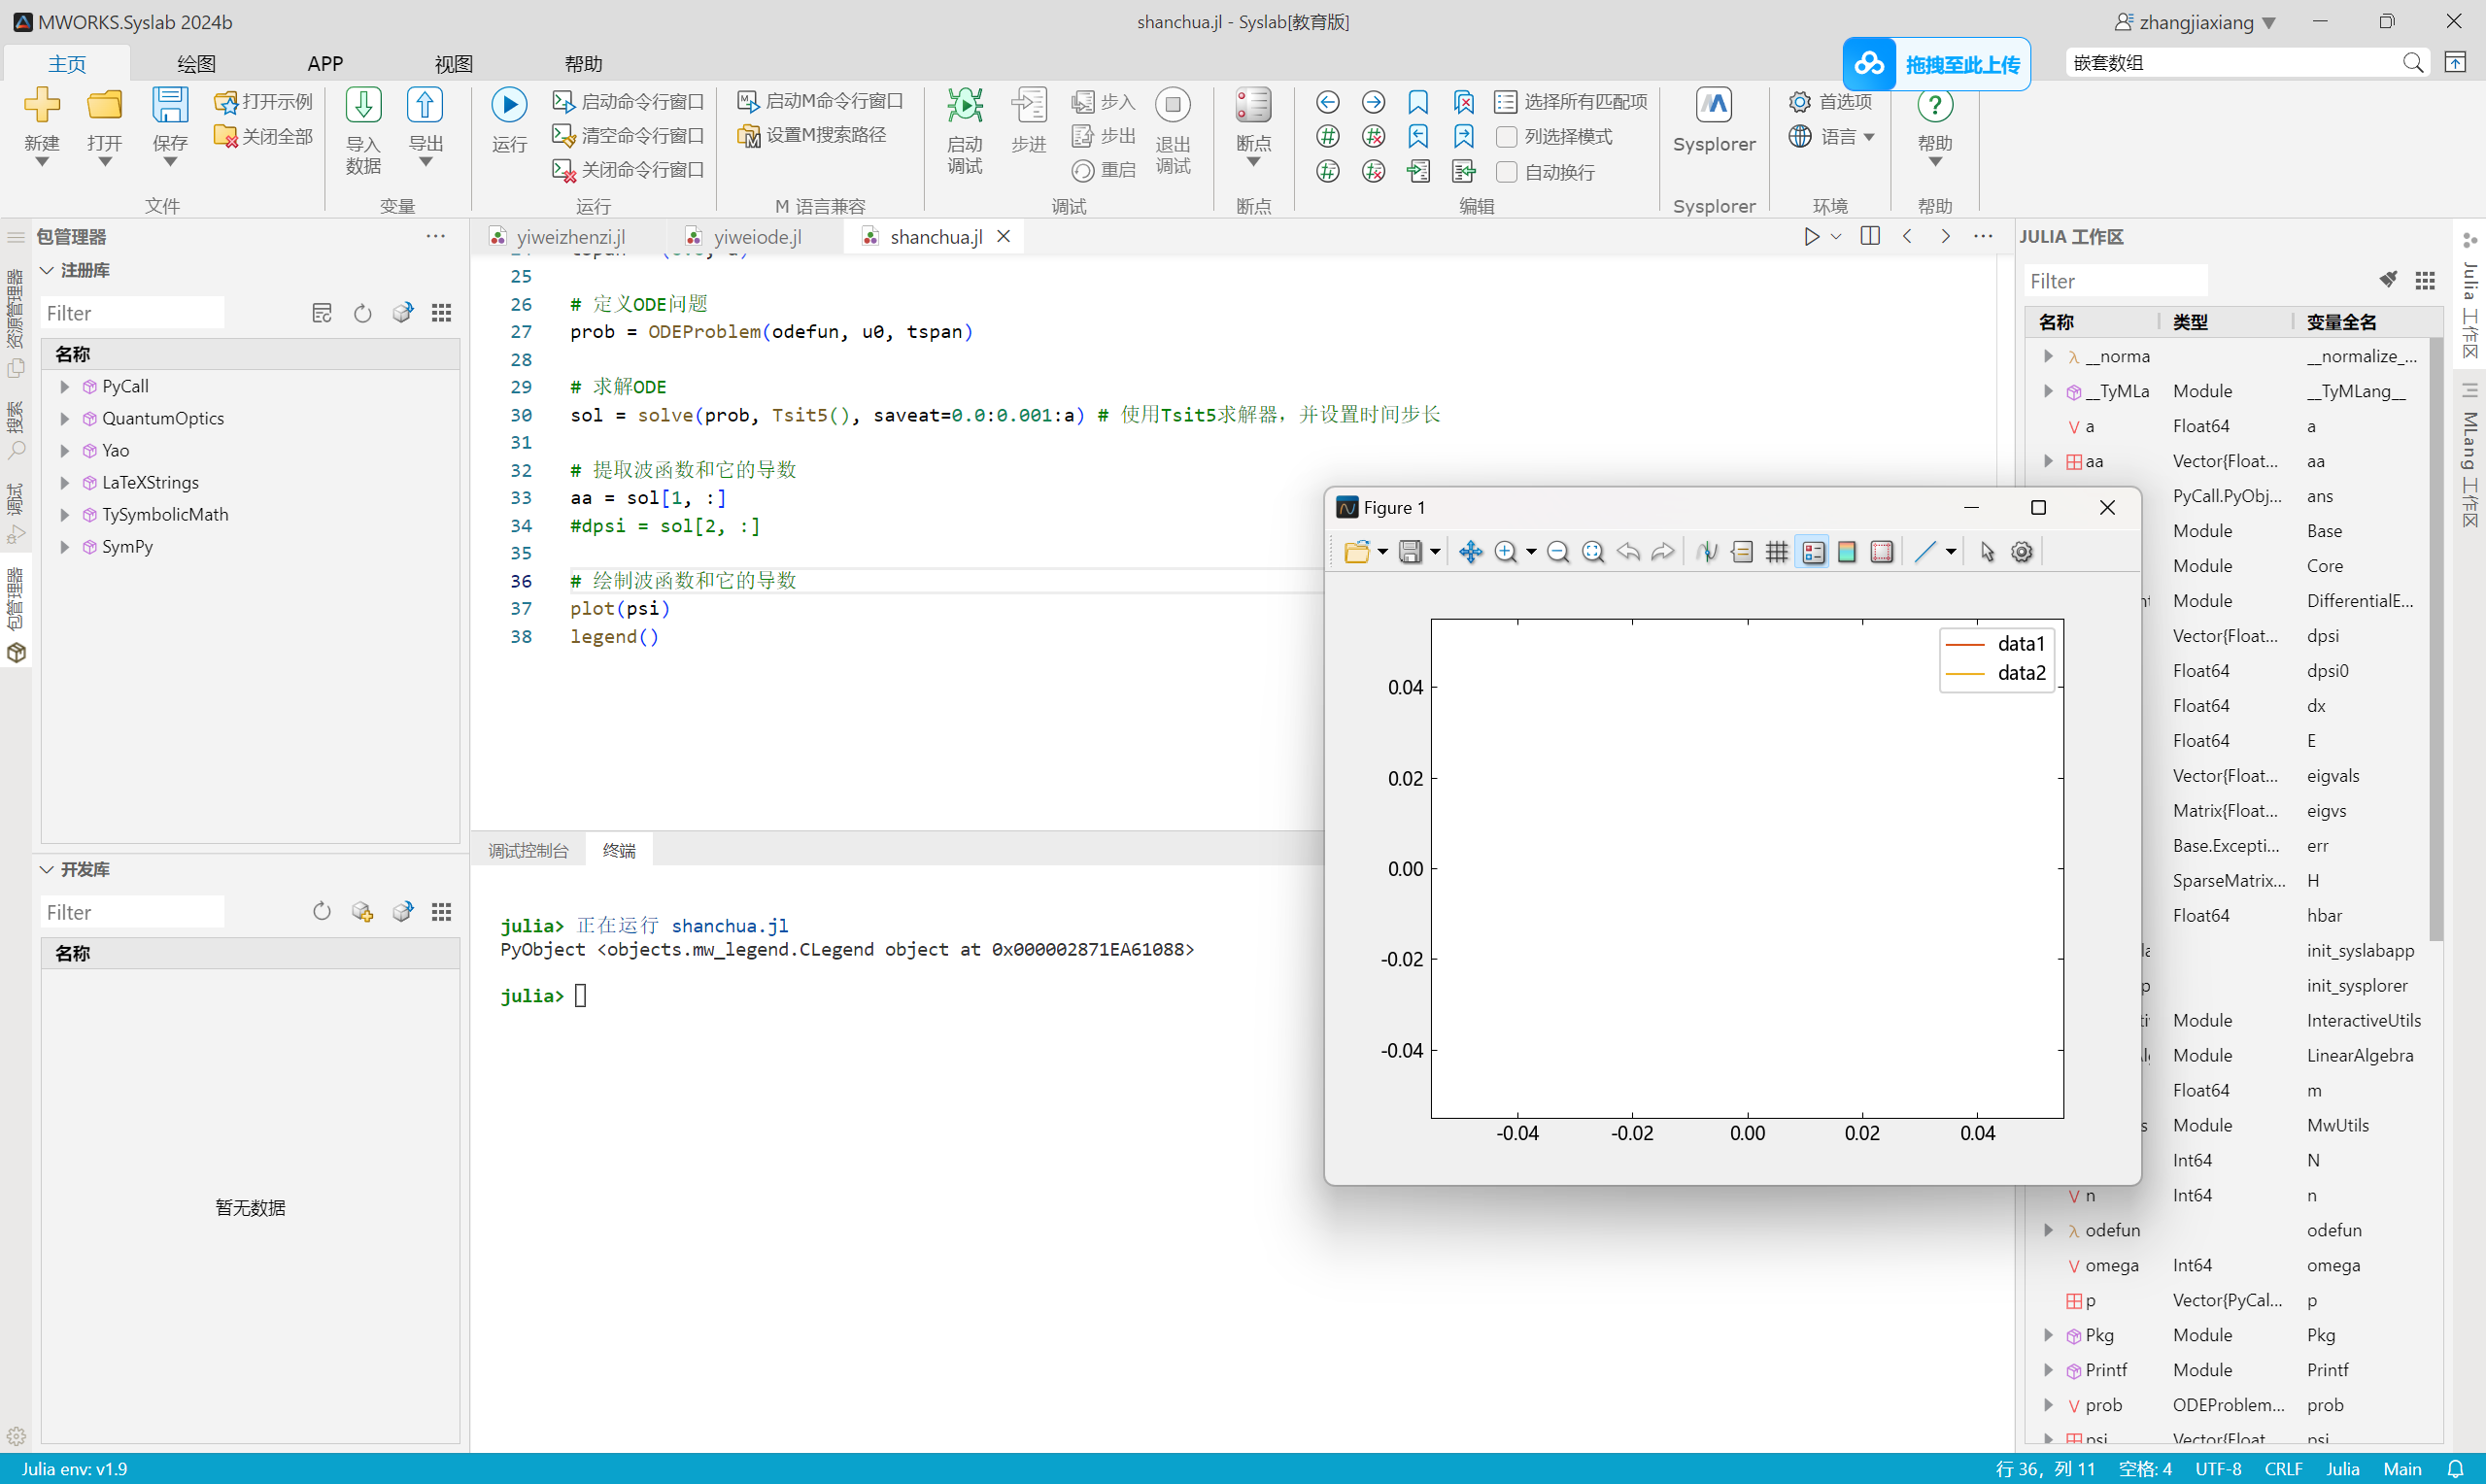The height and width of the screenshot is (1484, 2486).
Task: Check the 列选择模式 checkbox
Action: point(1506,136)
